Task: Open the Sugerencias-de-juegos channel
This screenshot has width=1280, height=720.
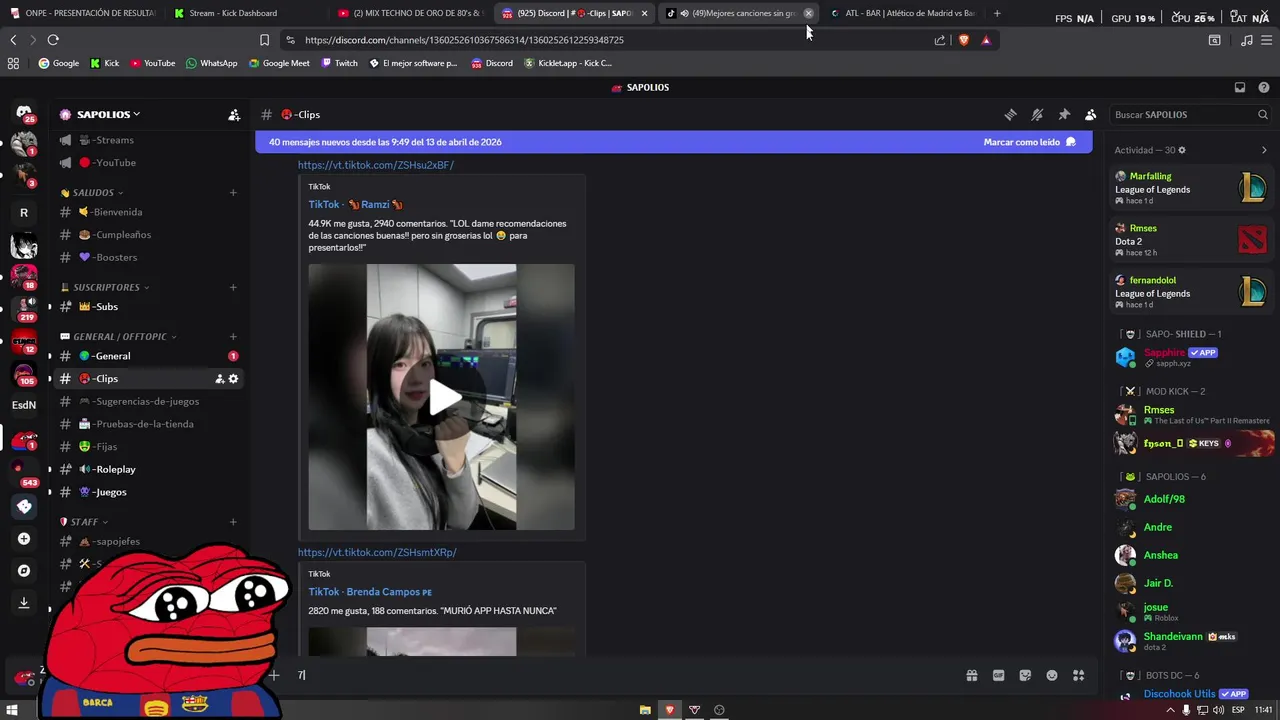Action: point(148,401)
